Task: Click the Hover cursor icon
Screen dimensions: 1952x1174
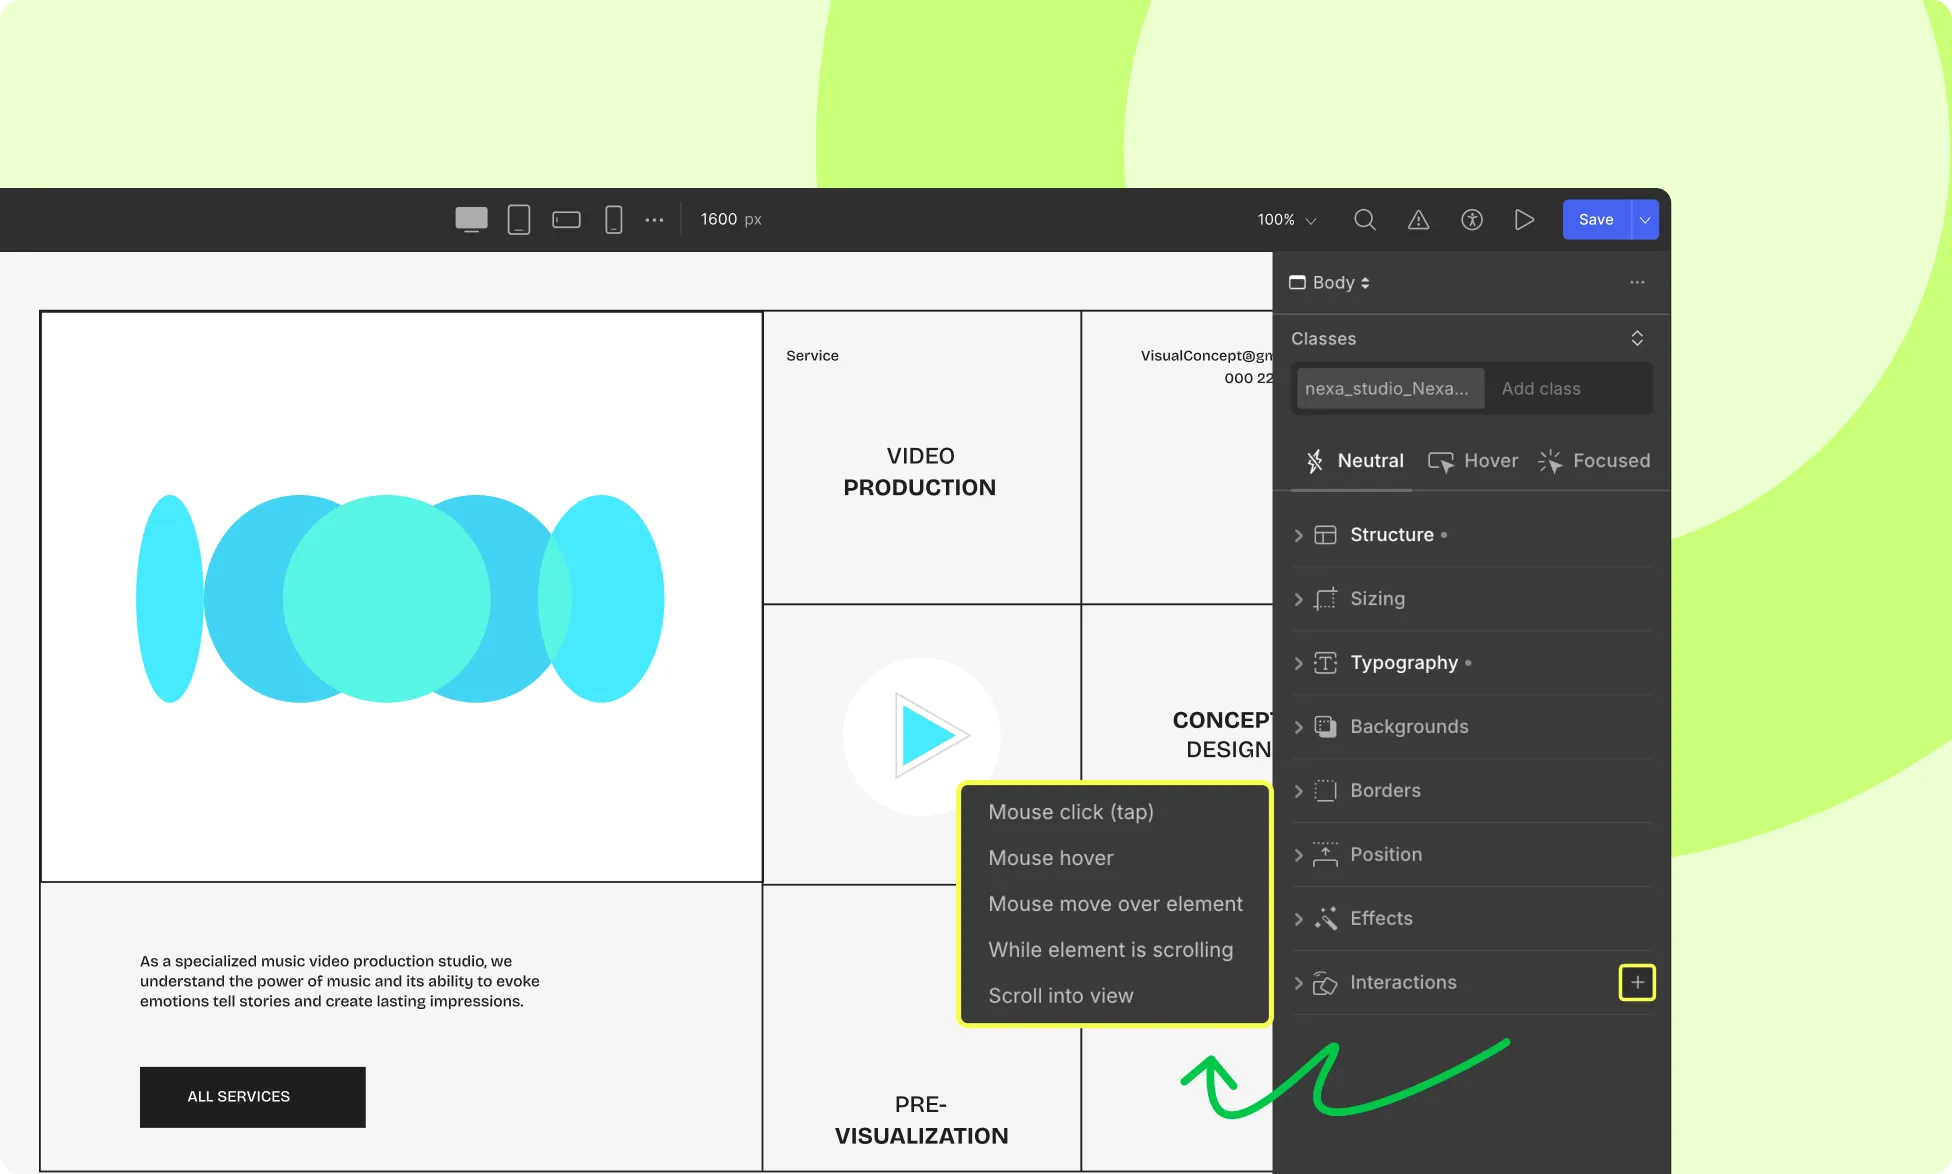Action: (1441, 461)
